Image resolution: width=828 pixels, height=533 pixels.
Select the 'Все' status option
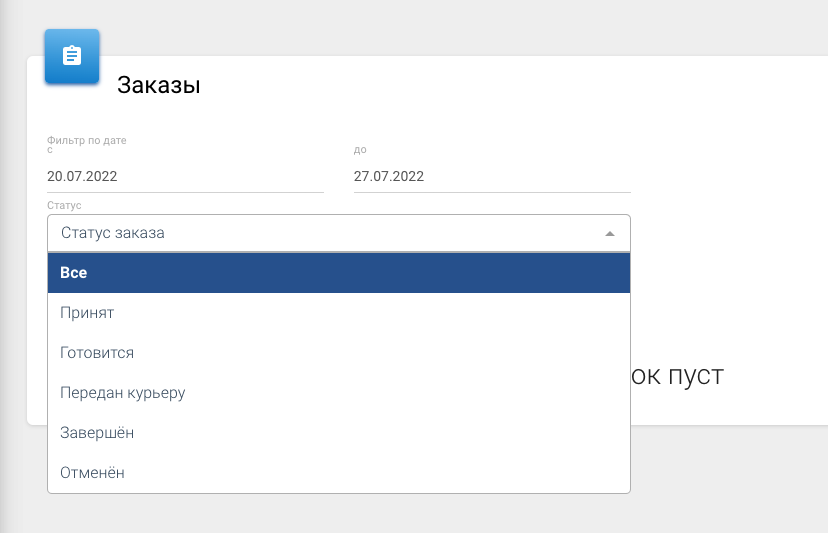(x=338, y=273)
